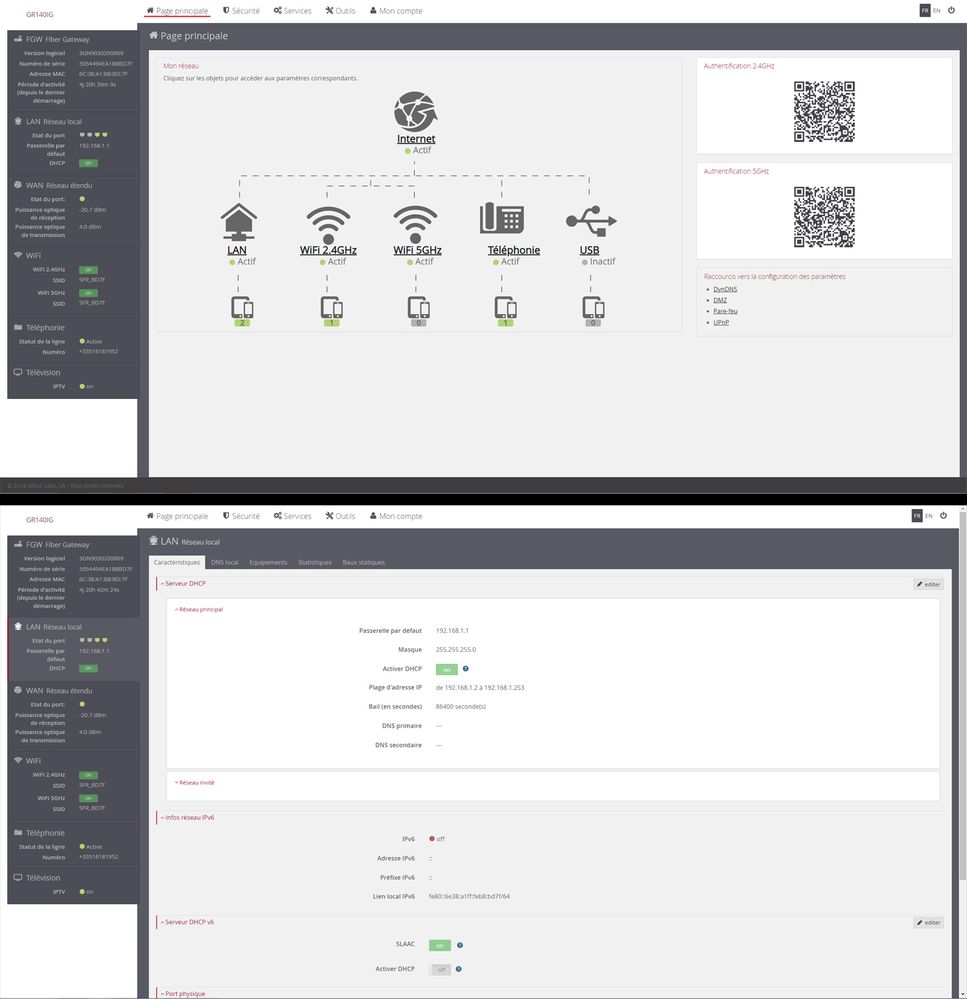Switch to the DNS local tab
The image size is (967, 999).
click(225, 562)
